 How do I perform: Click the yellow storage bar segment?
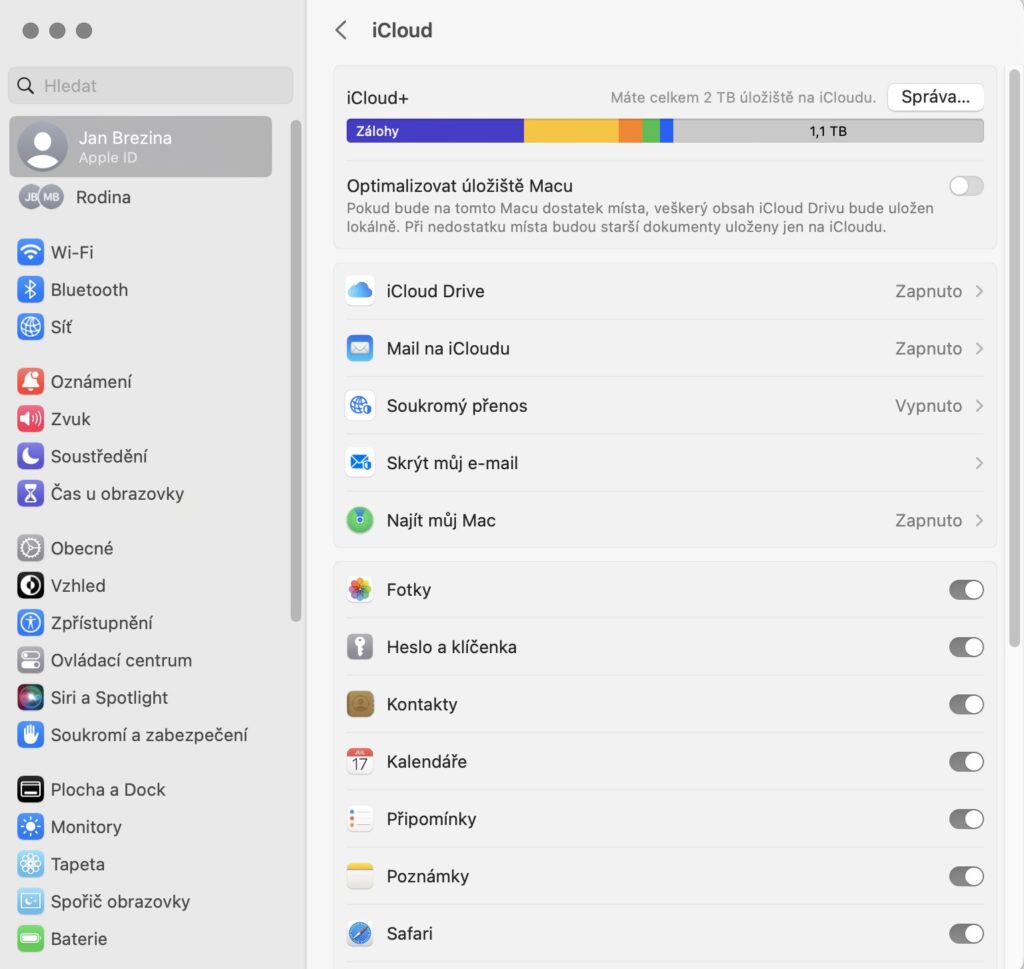click(x=571, y=131)
